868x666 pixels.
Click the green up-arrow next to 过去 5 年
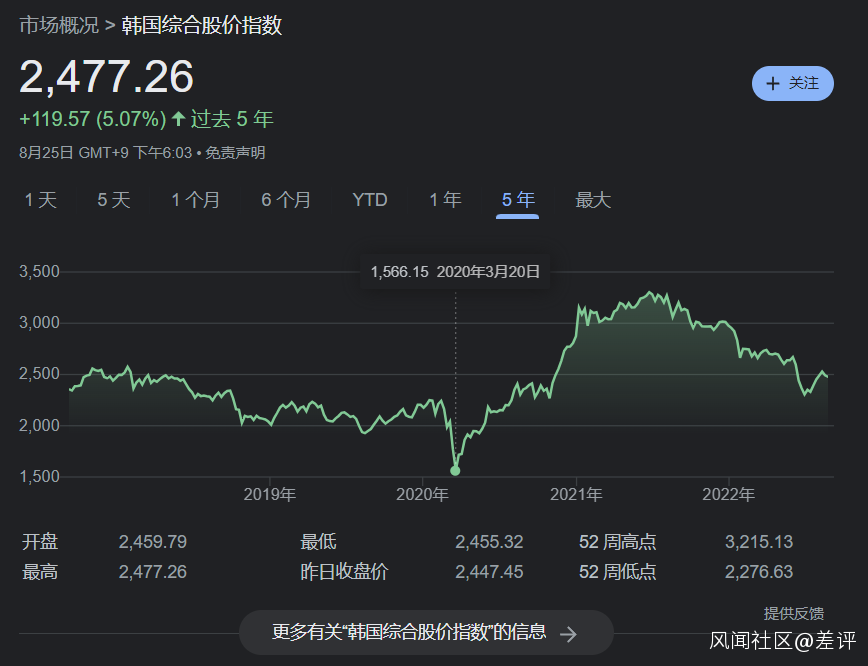[178, 119]
